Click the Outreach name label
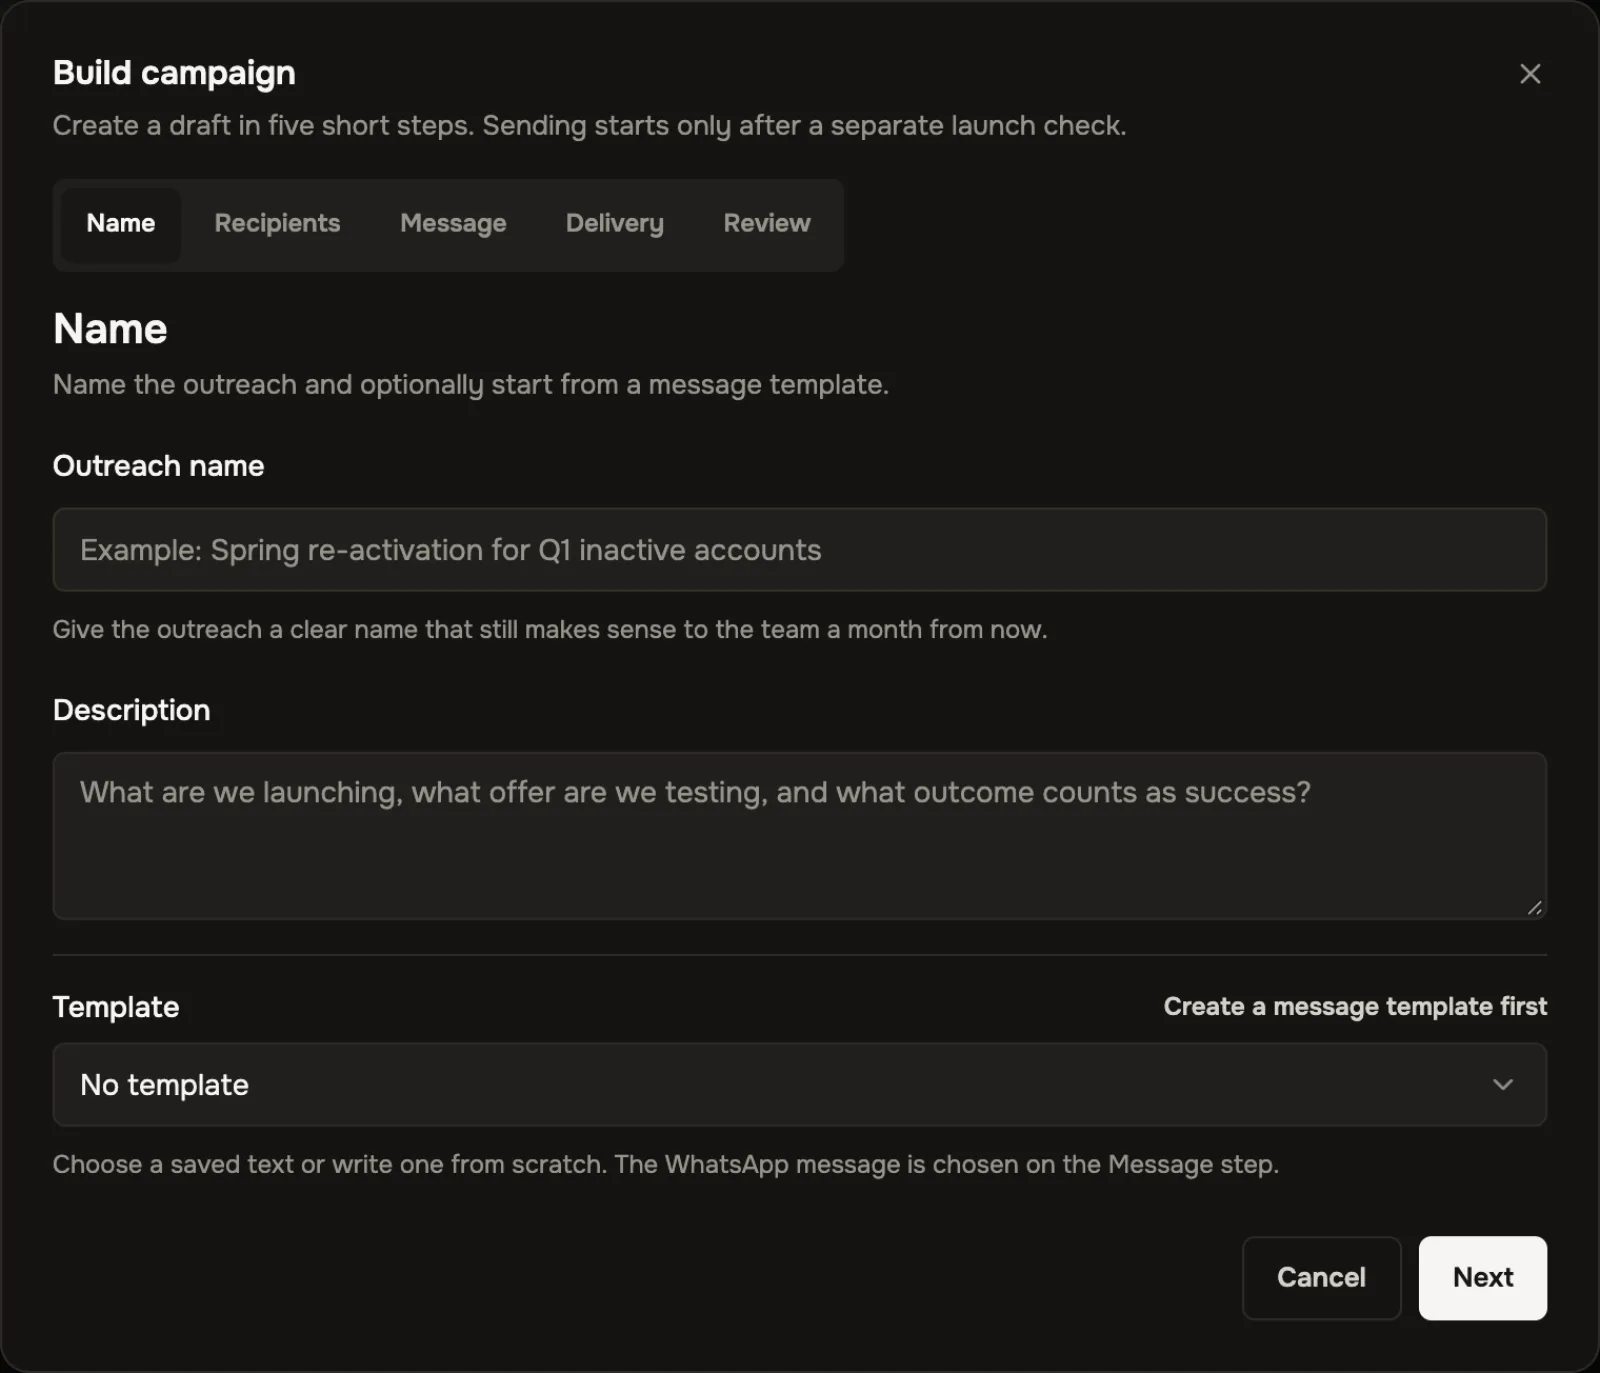Image resolution: width=1600 pixels, height=1373 pixels. 158,466
